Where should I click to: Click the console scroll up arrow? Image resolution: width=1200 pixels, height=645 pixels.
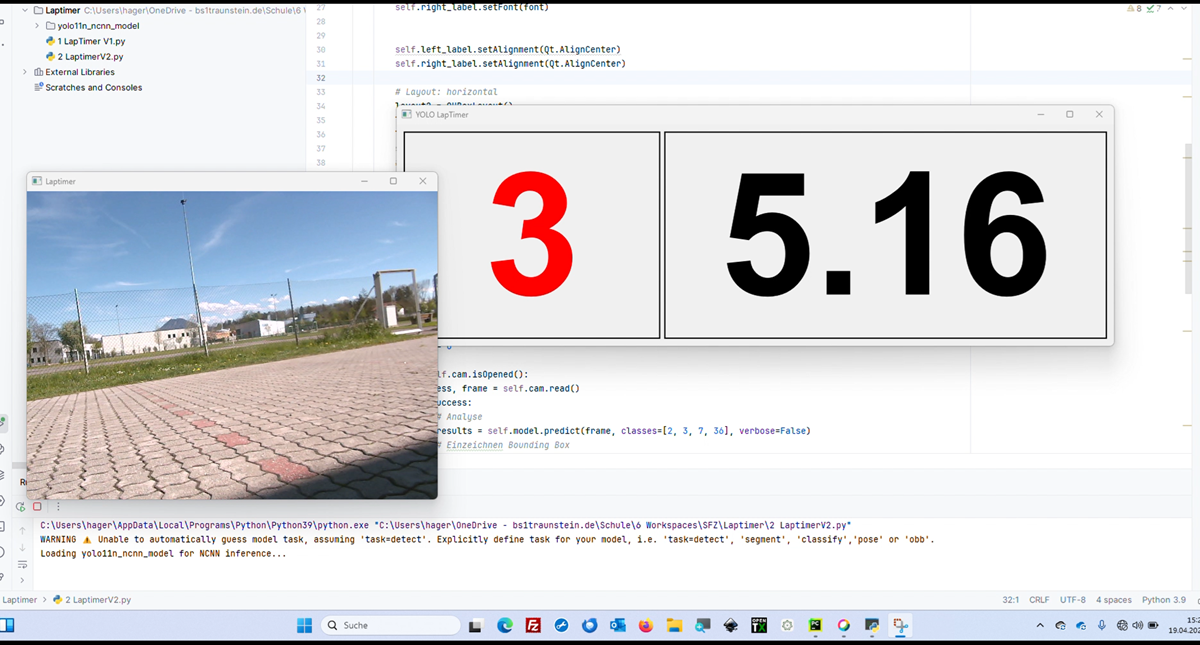[x=21, y=530]
